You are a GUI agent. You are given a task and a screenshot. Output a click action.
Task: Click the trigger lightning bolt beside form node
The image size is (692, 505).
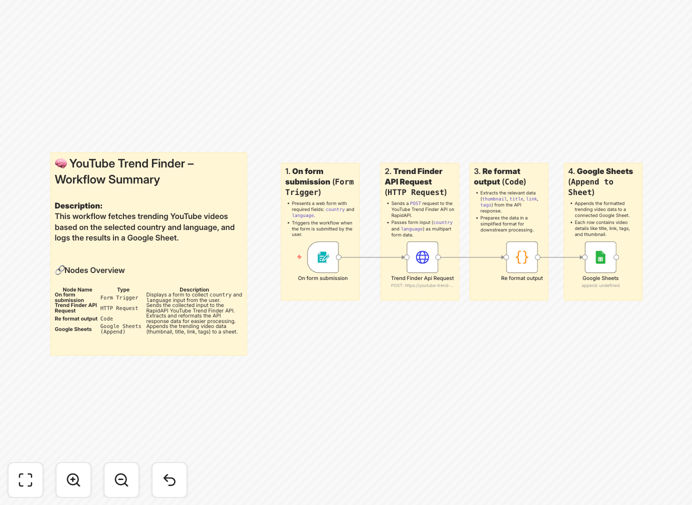tap(299, 257)
